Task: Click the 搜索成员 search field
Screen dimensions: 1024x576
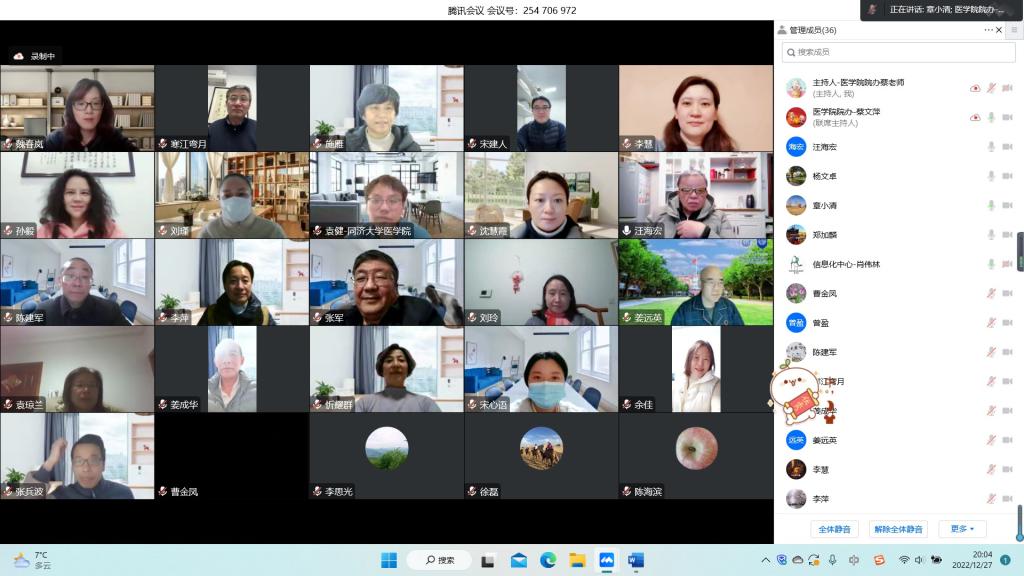Action: coord(898,52)
